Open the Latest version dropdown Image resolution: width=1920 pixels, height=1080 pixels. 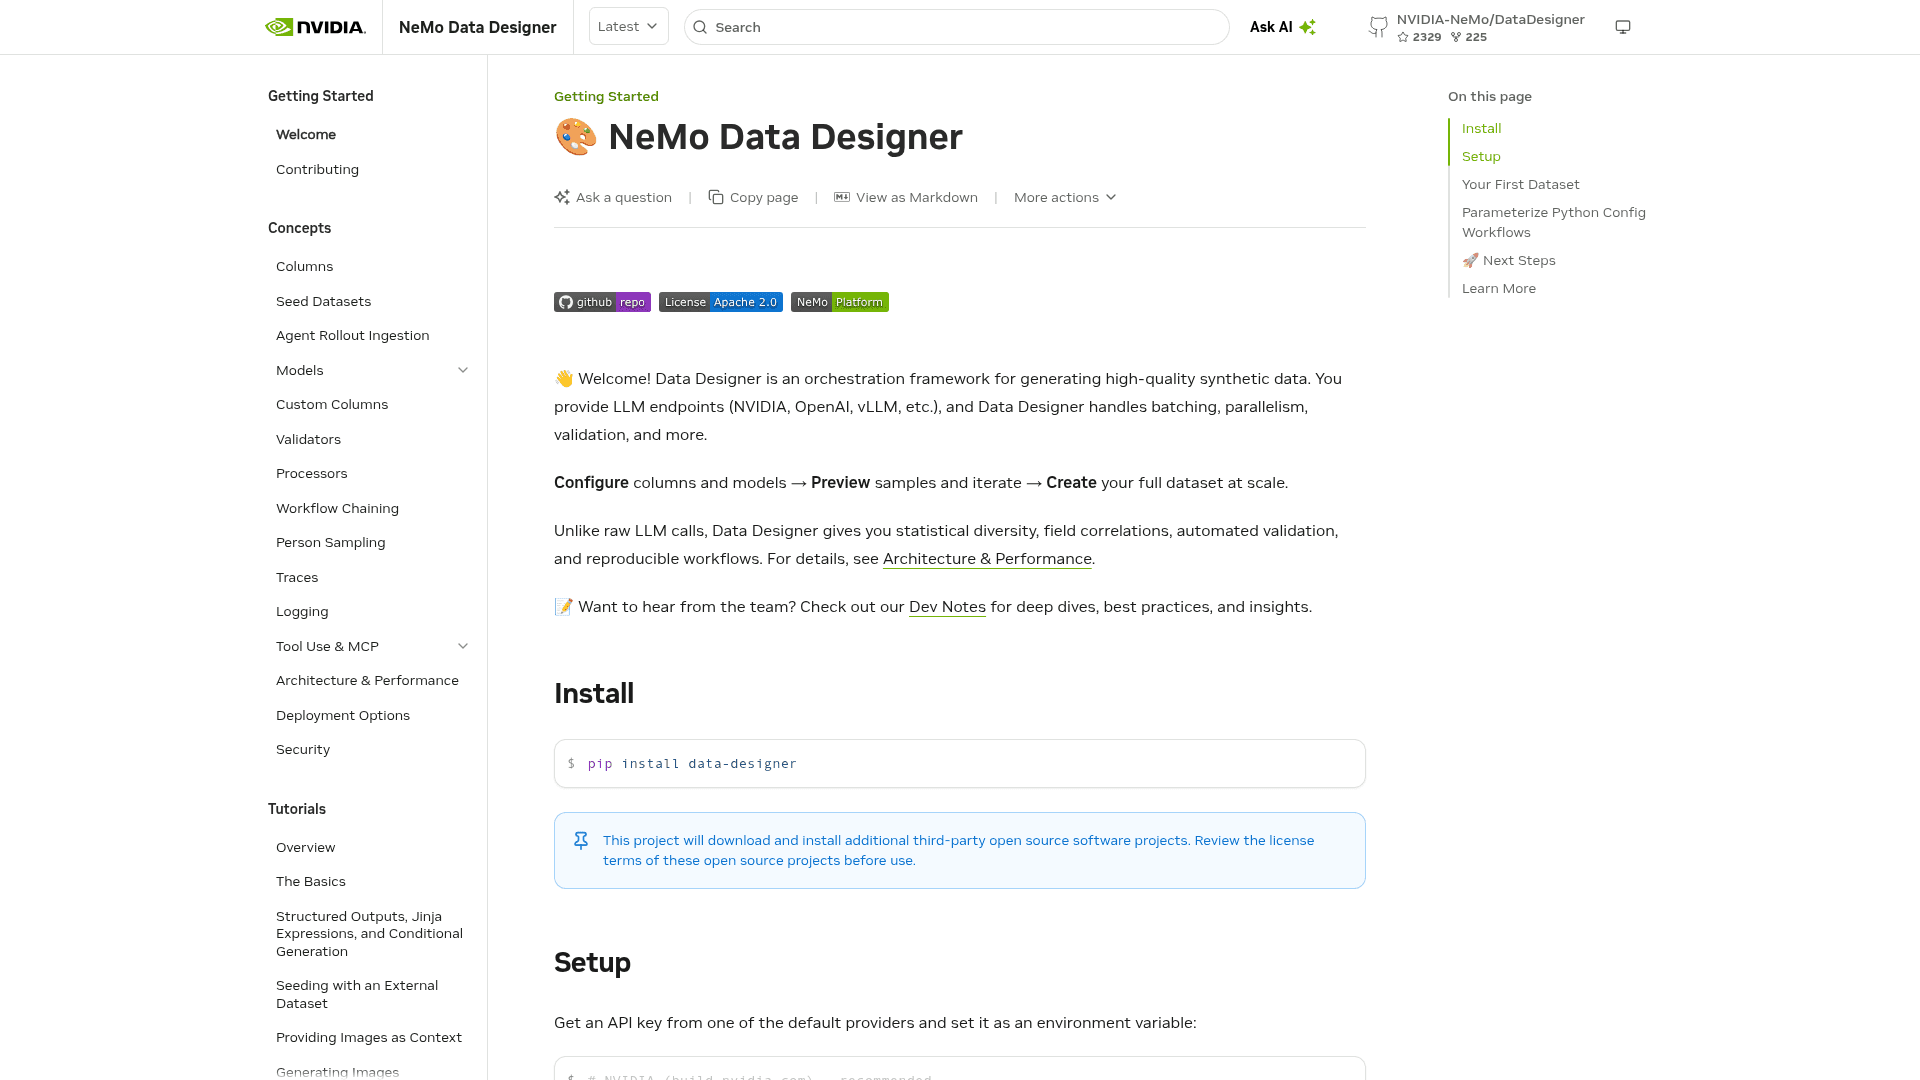point(628,27)
